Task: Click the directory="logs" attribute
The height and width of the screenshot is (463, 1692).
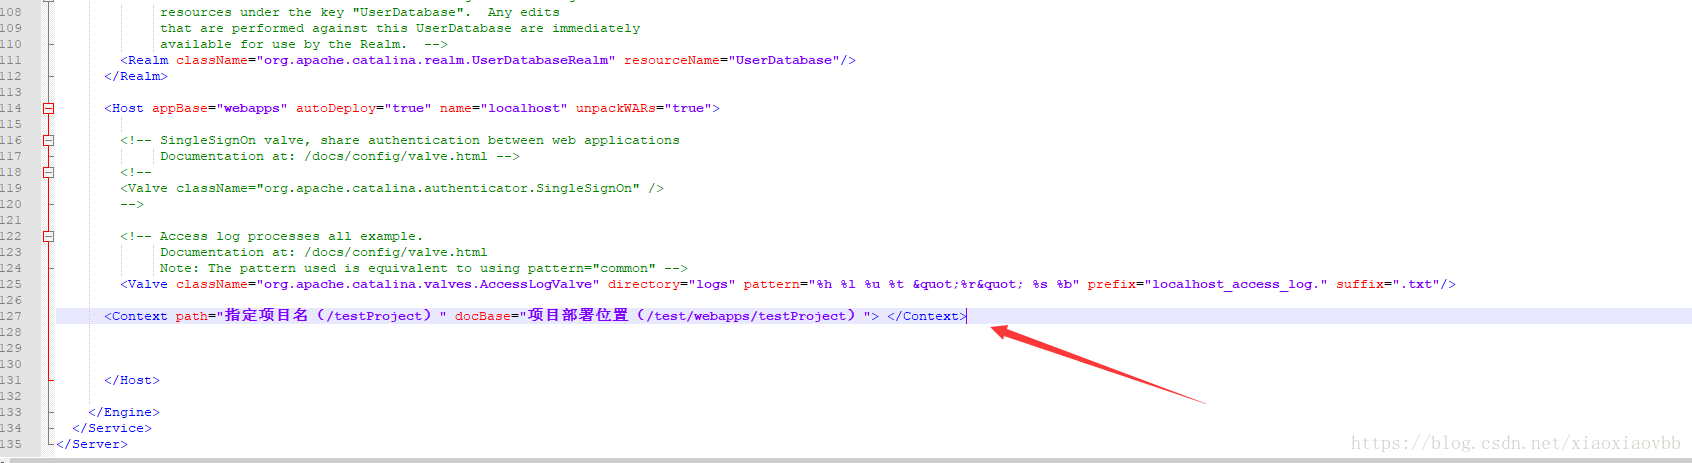Action: (672, 284)
